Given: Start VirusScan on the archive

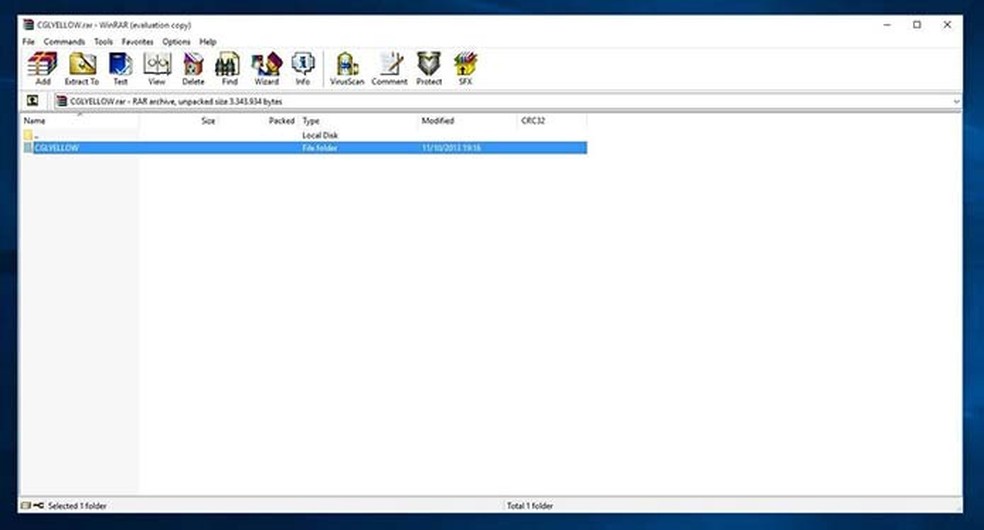Looking at the screenshot, I should [x=347, y=68].
